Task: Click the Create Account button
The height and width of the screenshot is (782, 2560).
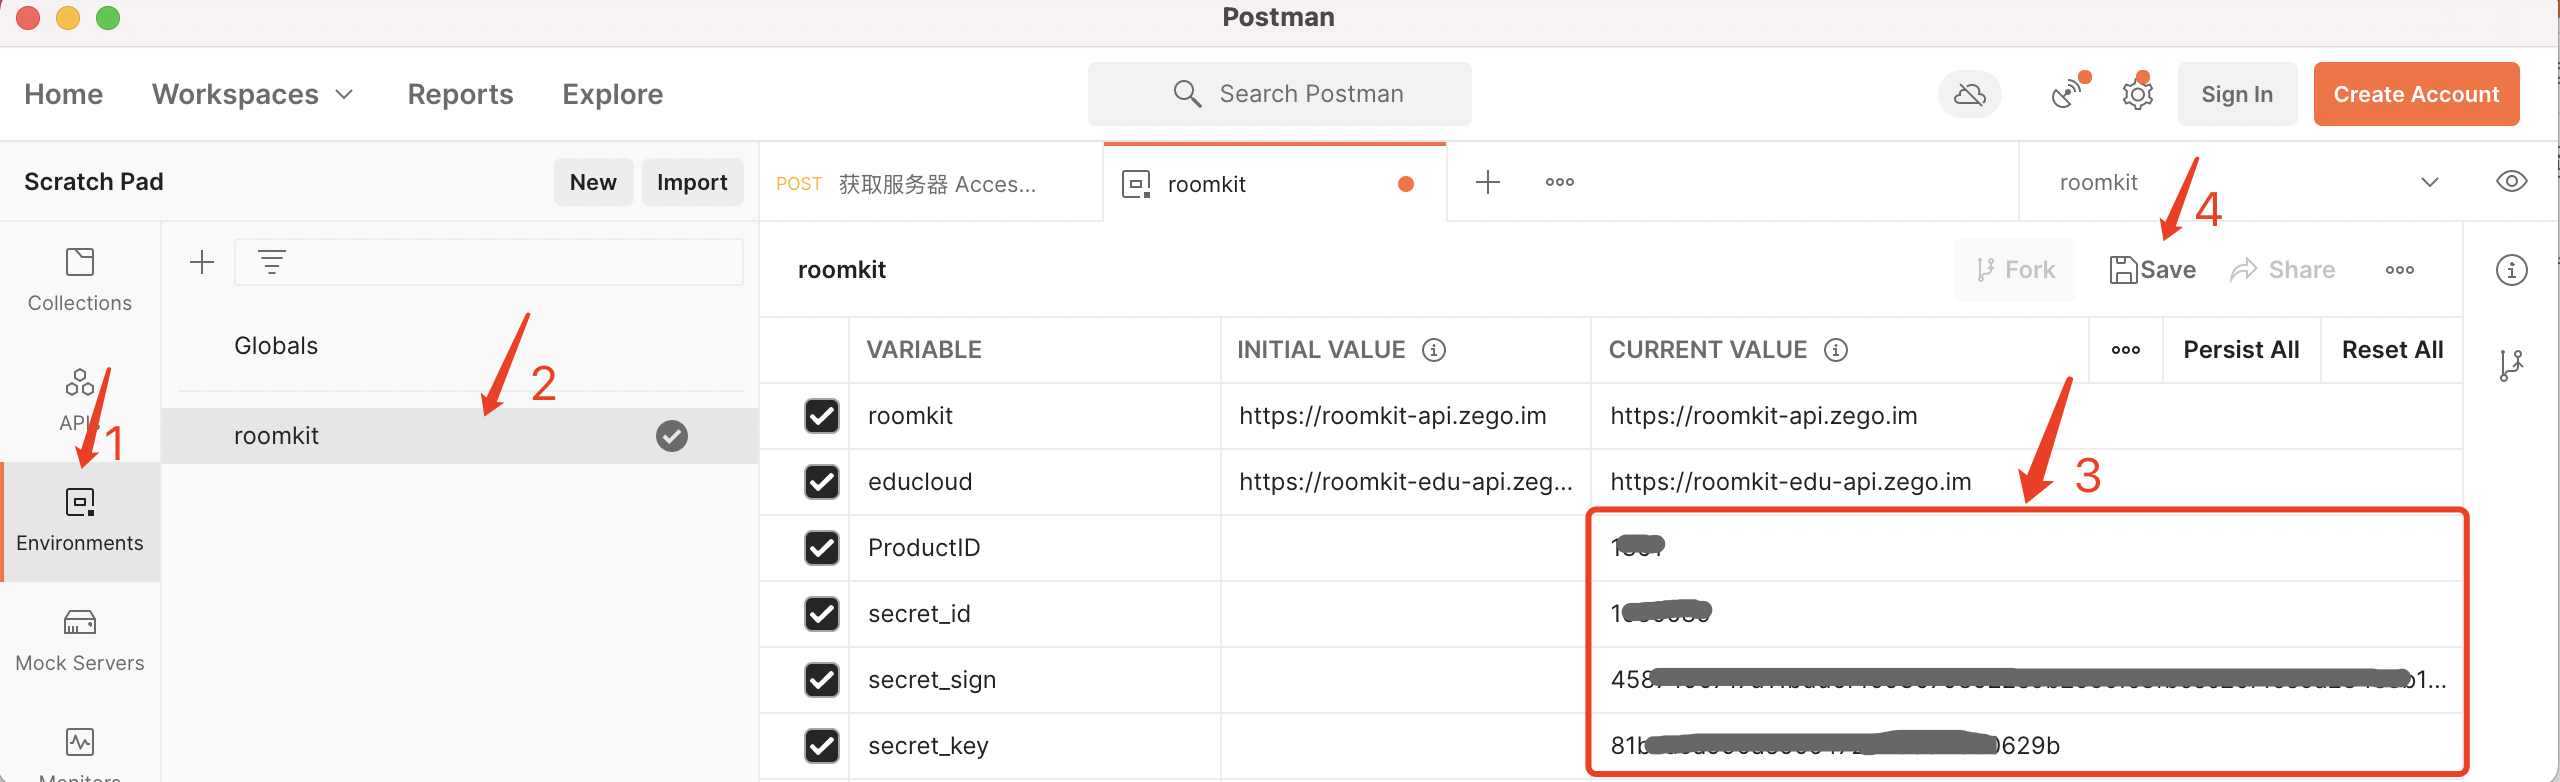Action: [2416, 94]
